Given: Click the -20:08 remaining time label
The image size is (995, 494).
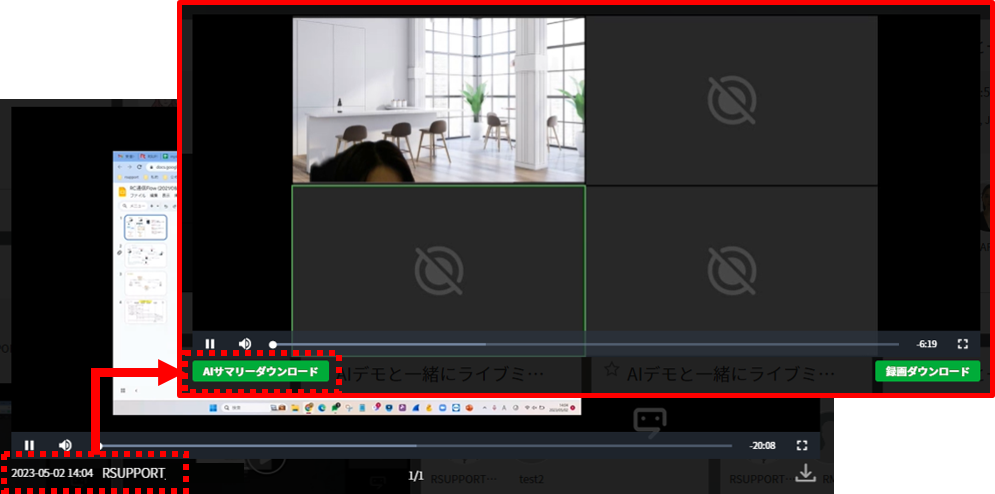Looking at the screenshot, I should [x=762, y=446].
